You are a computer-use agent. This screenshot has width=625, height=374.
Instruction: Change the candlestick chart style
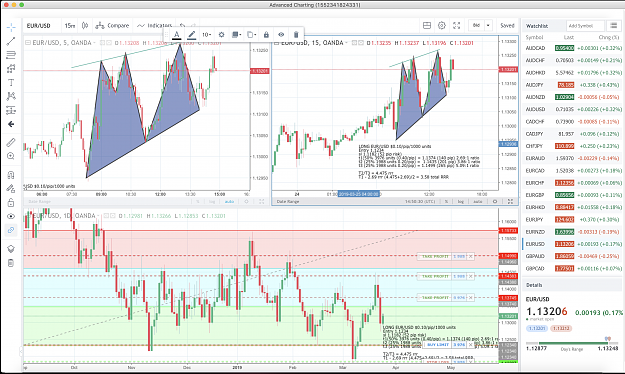tap(85, 26)
